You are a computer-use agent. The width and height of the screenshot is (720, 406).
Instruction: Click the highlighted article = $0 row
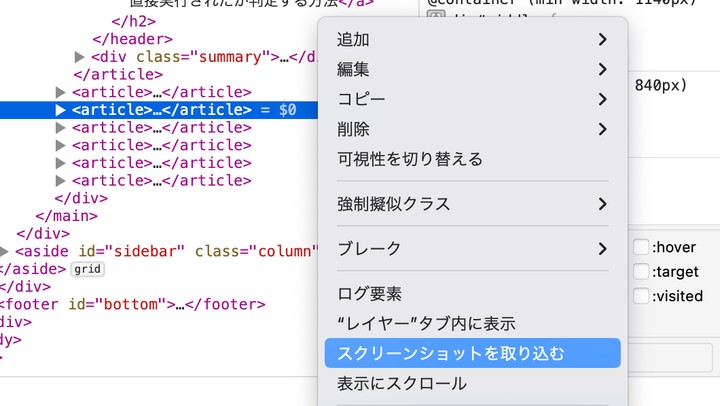click(x=159, y=110)
